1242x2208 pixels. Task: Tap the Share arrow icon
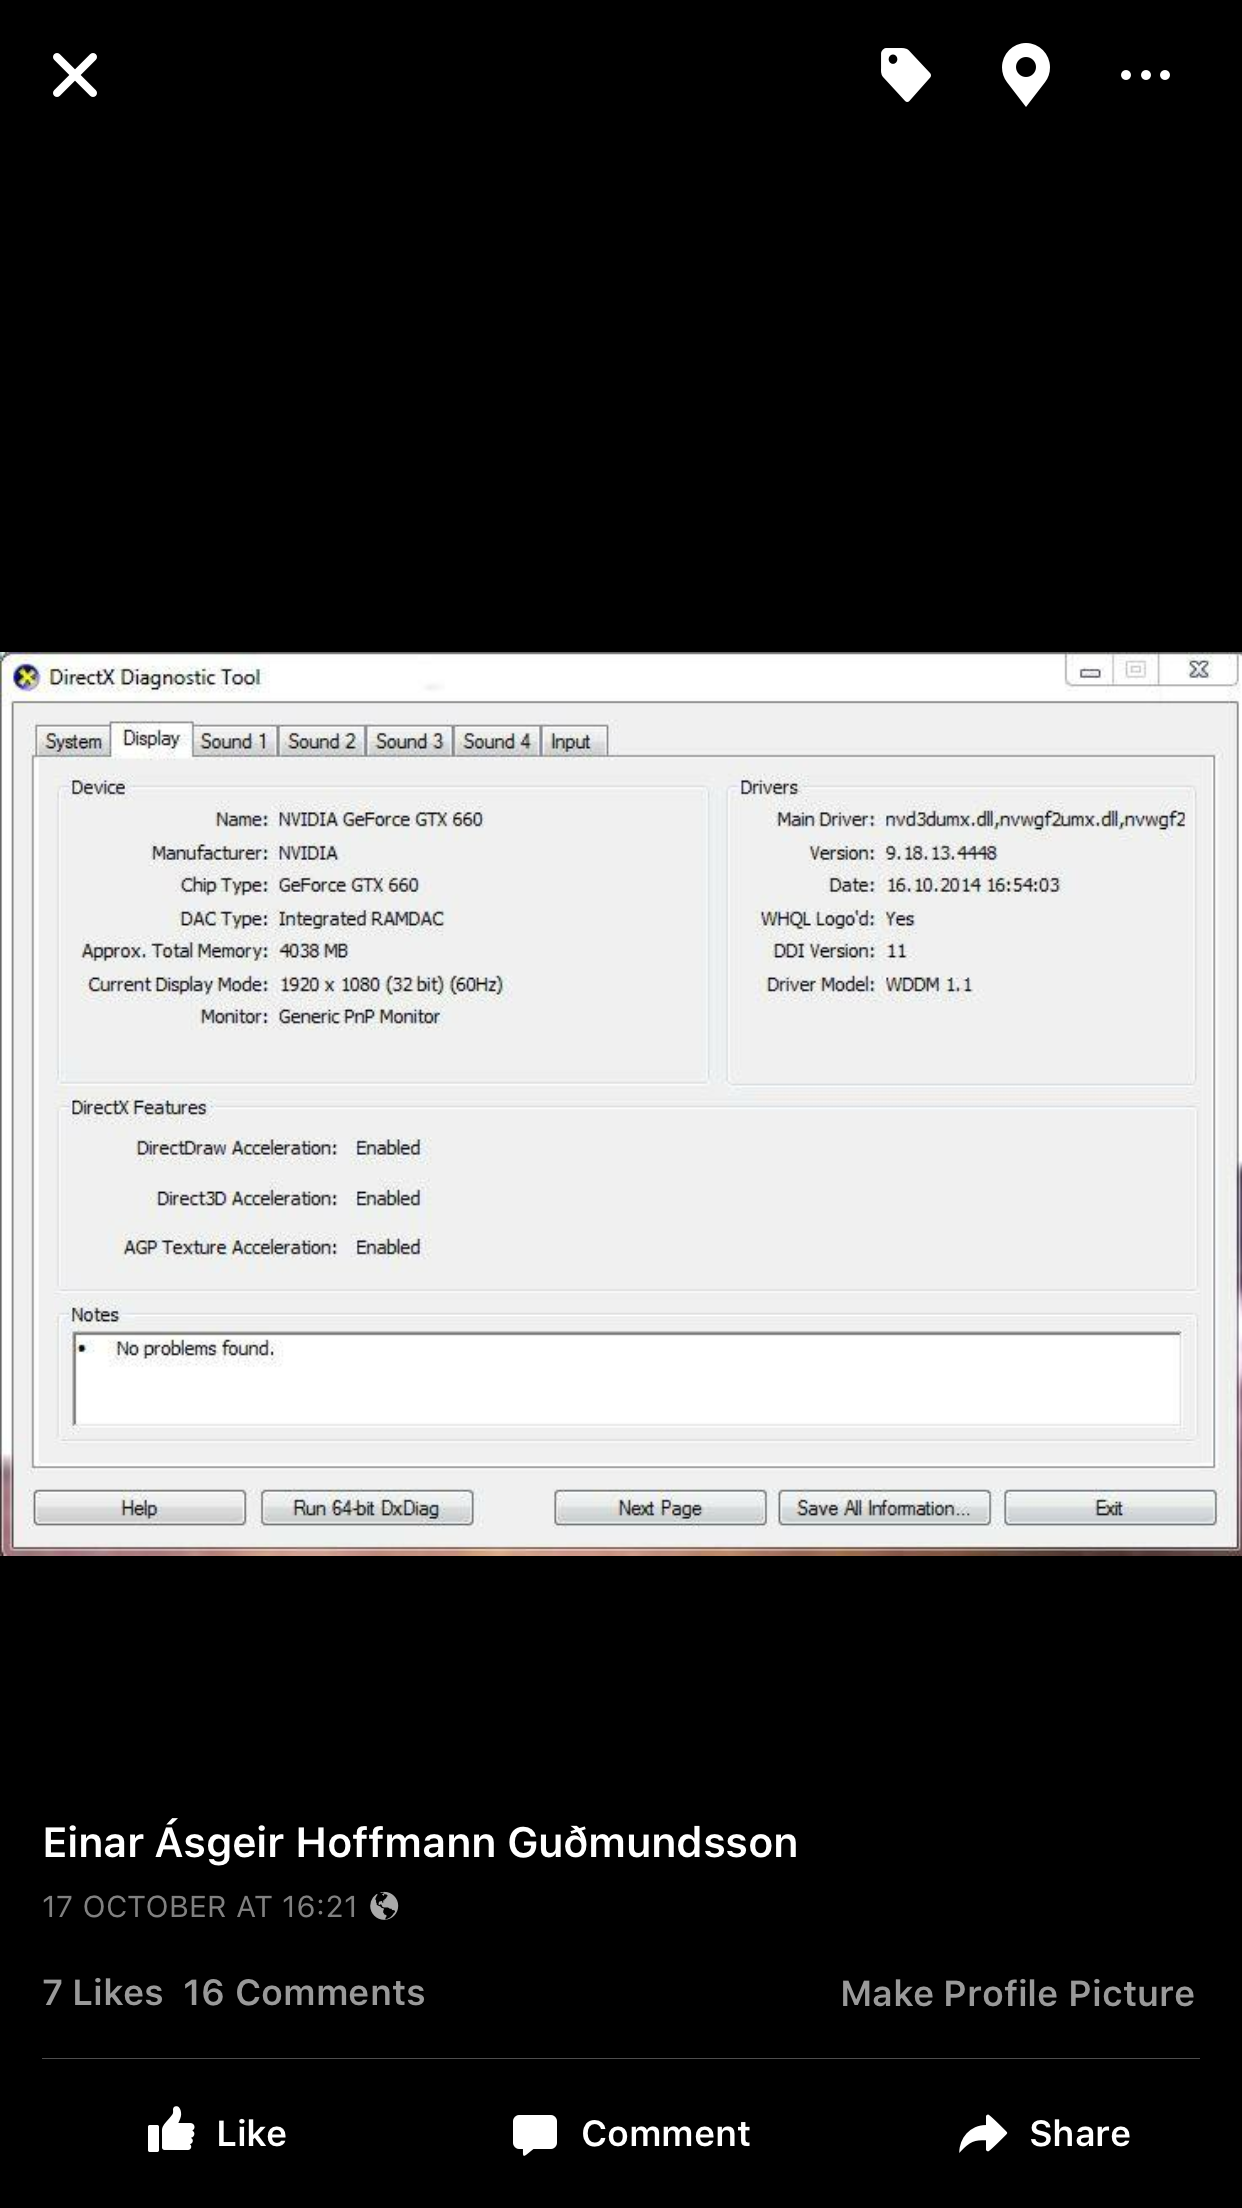[983, 2133]
